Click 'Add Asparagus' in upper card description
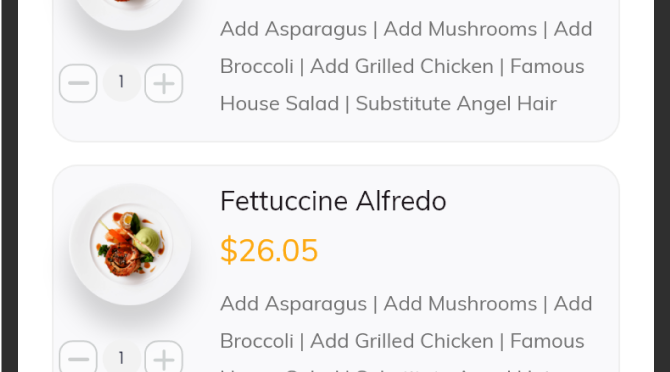 (294, 29)
